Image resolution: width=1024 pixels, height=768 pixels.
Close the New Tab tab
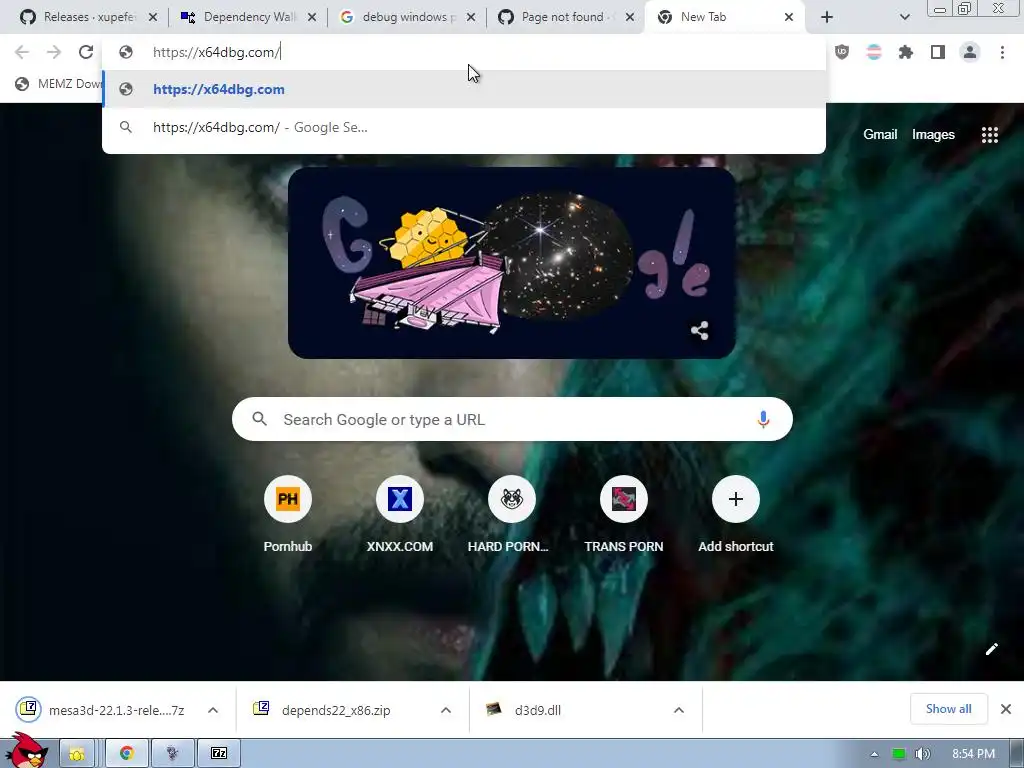pos(789,17)
